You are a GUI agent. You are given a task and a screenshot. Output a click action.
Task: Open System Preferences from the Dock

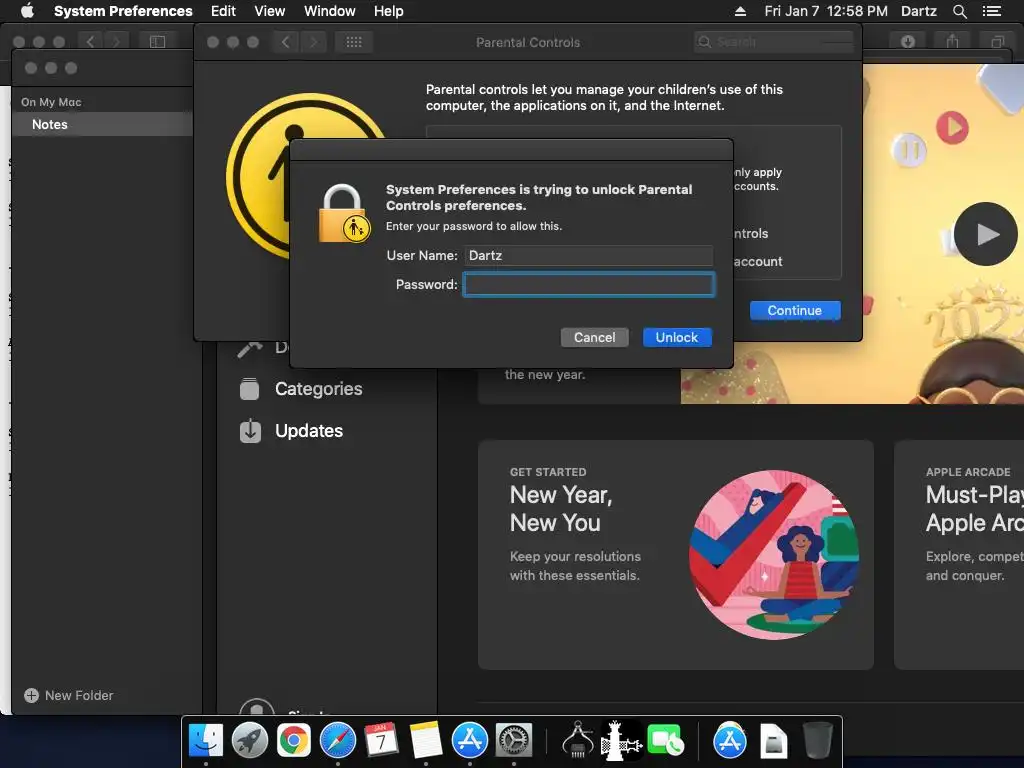point(514,740)
